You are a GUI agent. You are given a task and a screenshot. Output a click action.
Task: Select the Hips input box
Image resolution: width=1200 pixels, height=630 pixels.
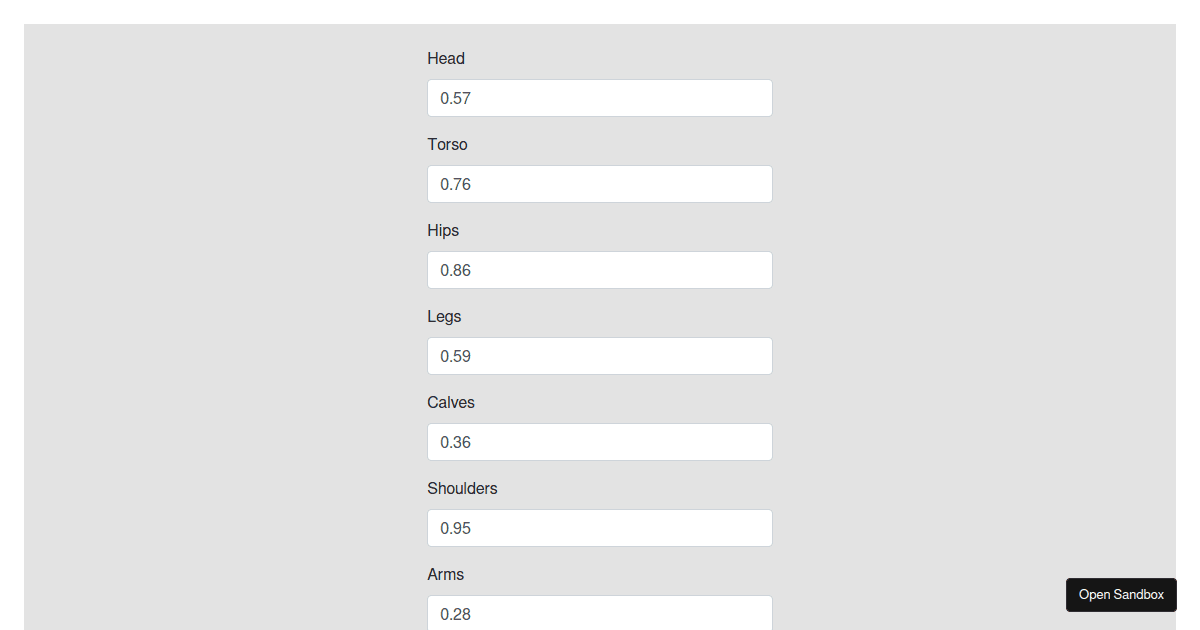pyautogui.click(x=600, y=270)
